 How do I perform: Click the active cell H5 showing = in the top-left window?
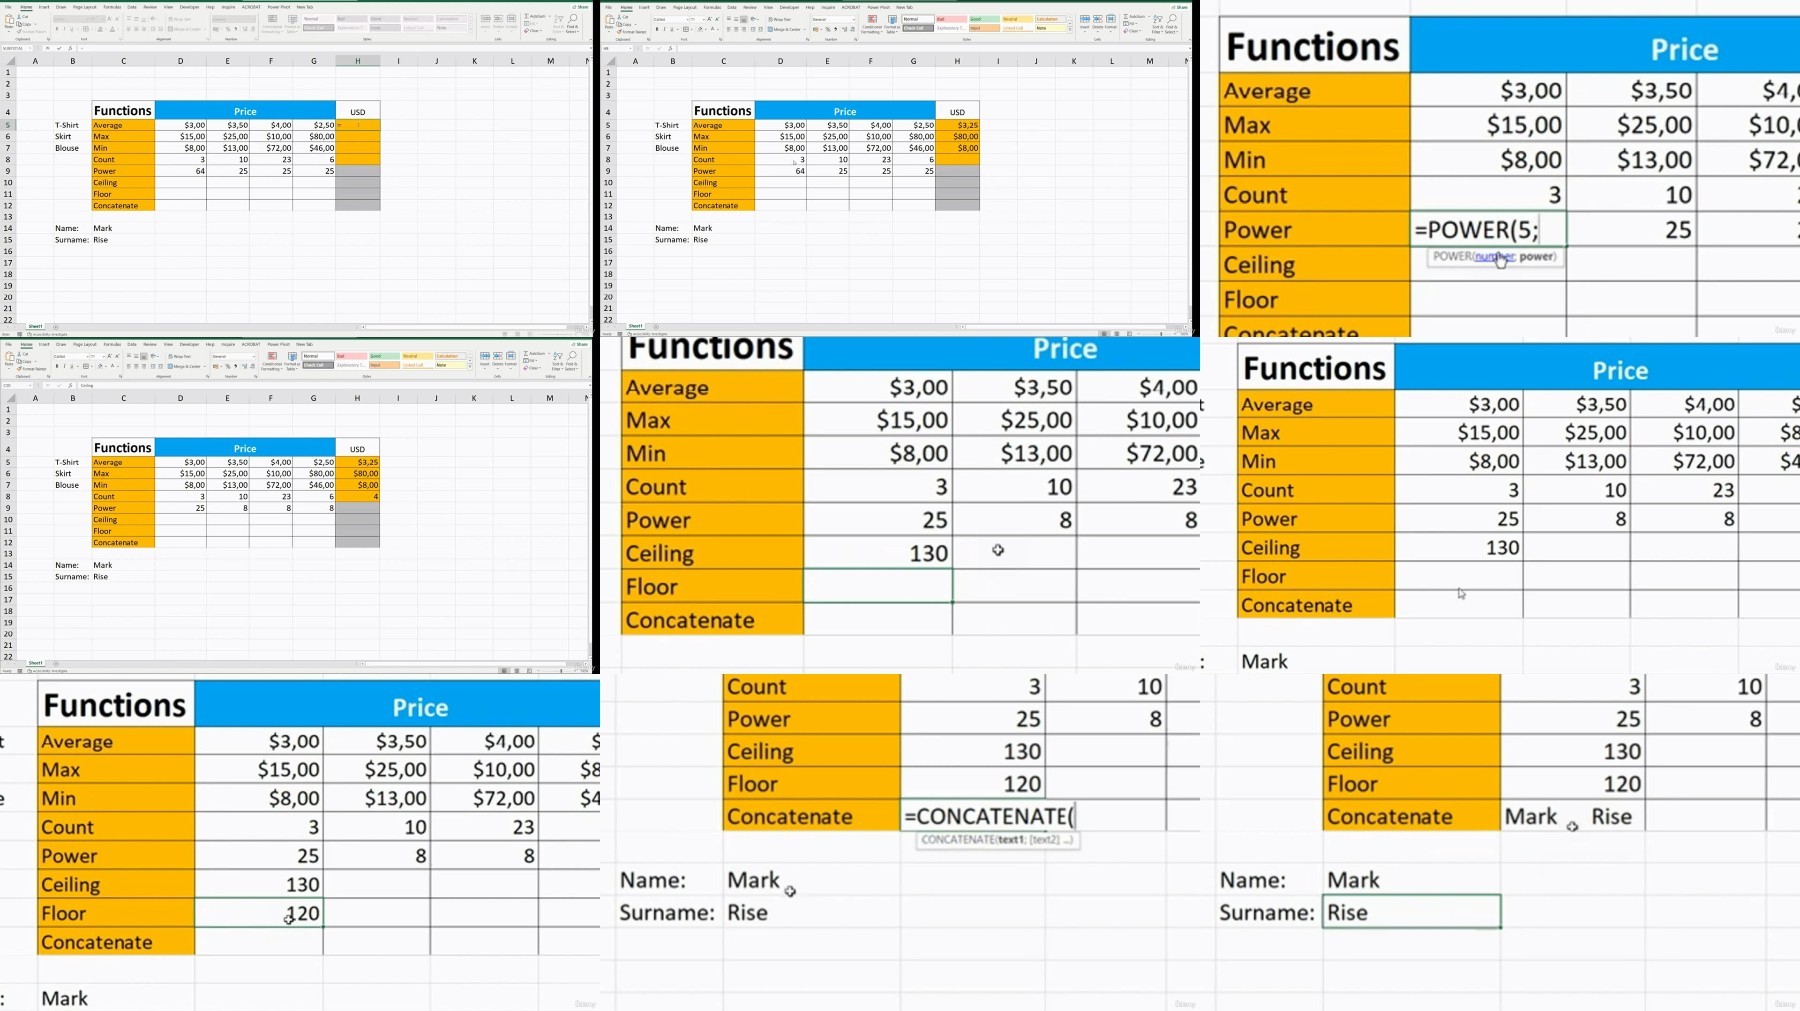(x=357, y=125)
